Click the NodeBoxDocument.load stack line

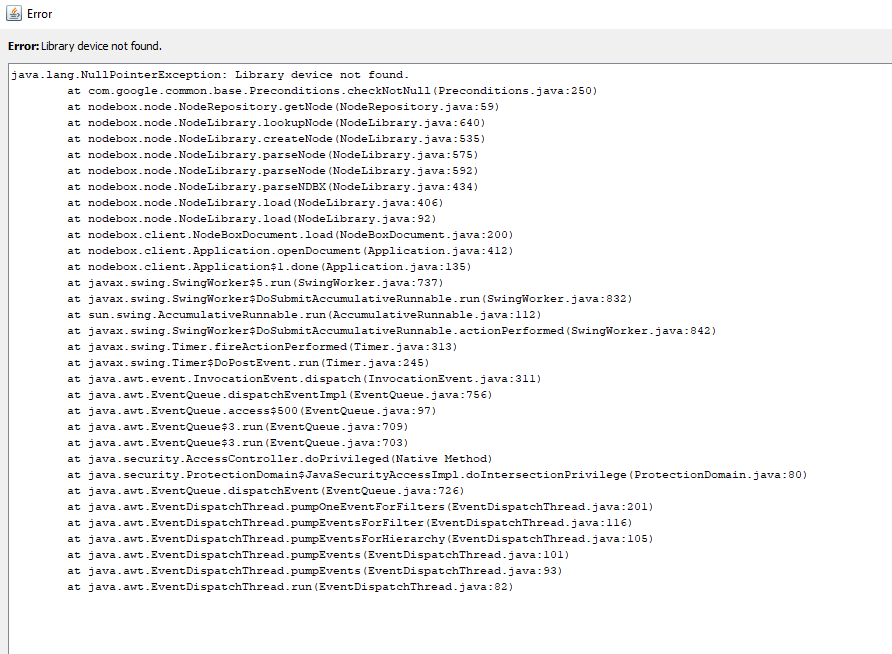coord(290,234)
